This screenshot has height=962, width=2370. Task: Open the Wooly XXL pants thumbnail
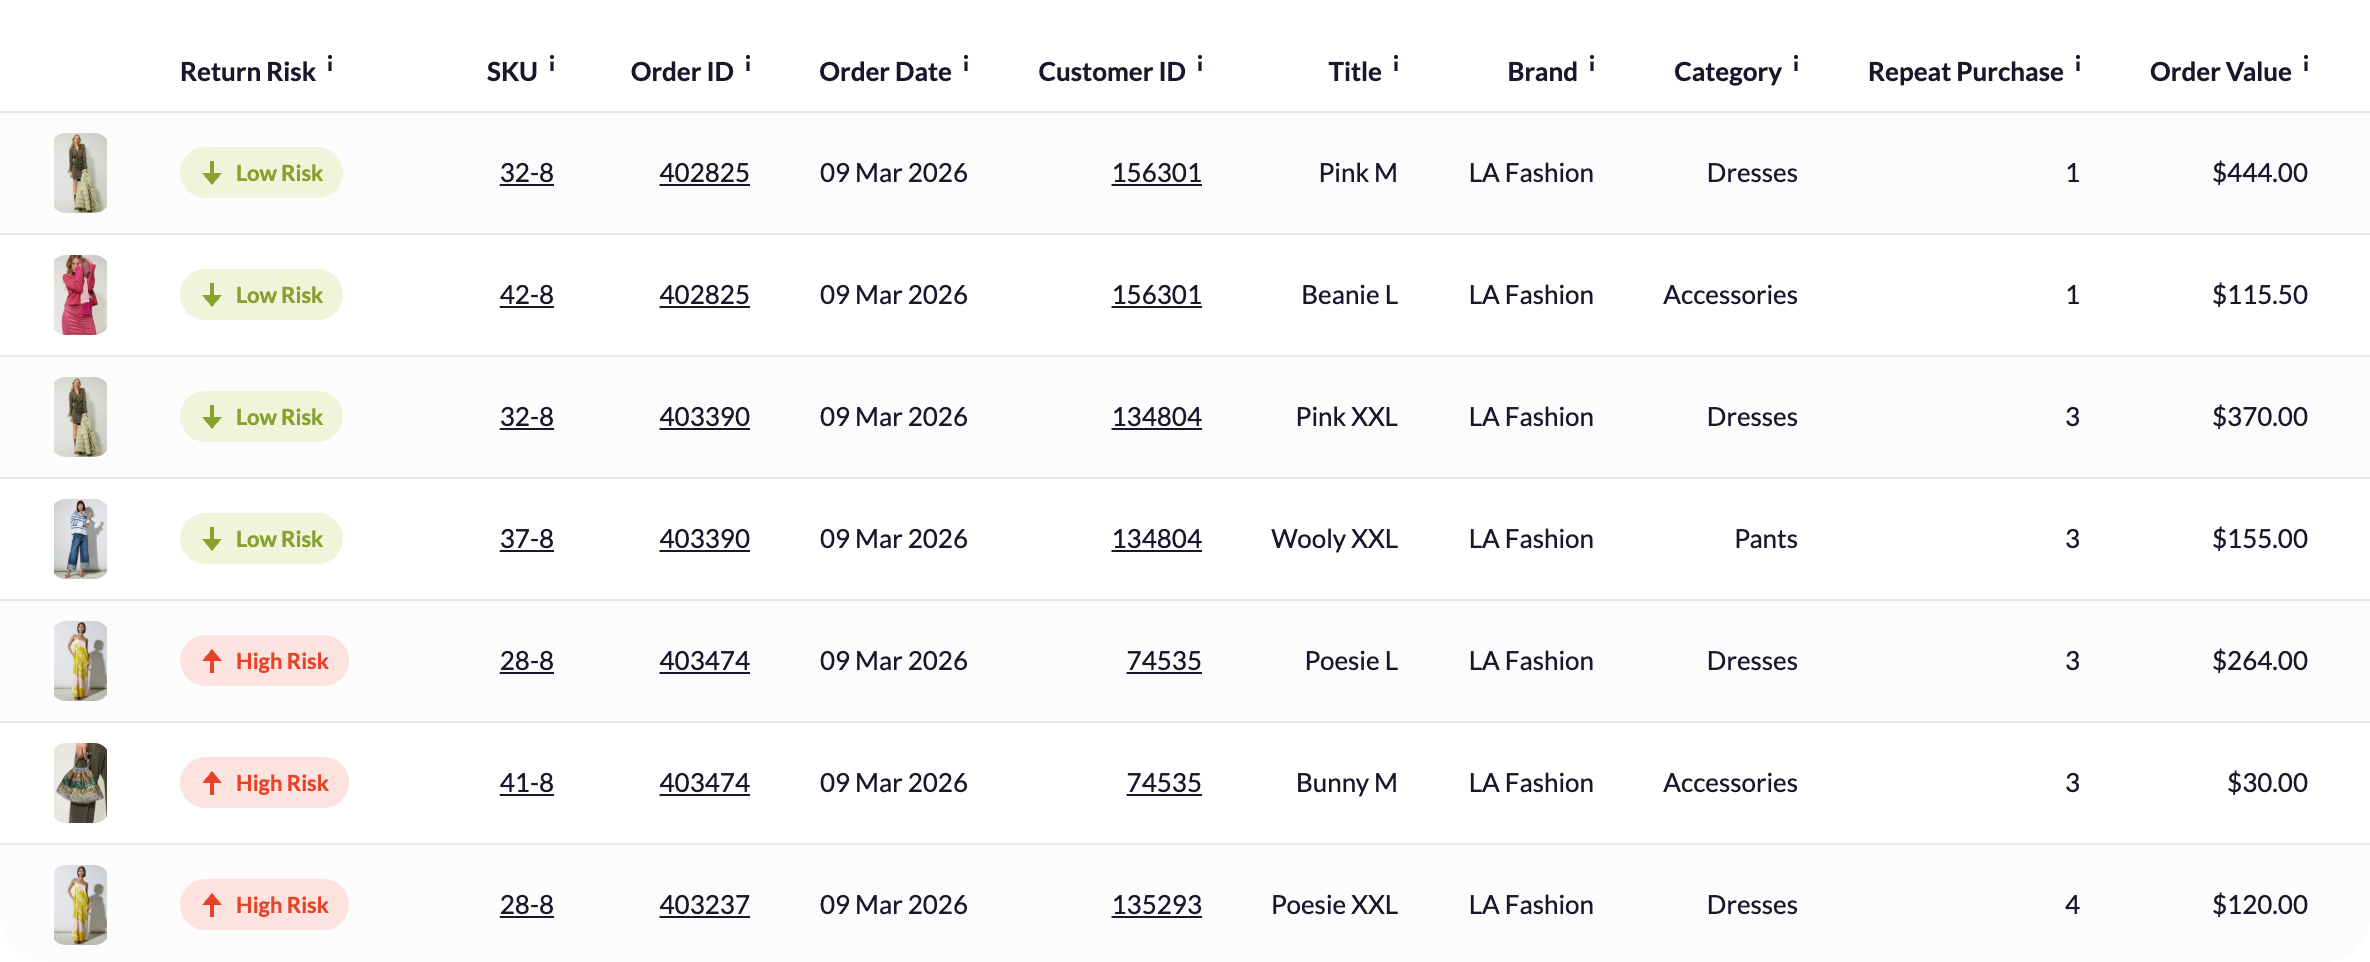80,539
